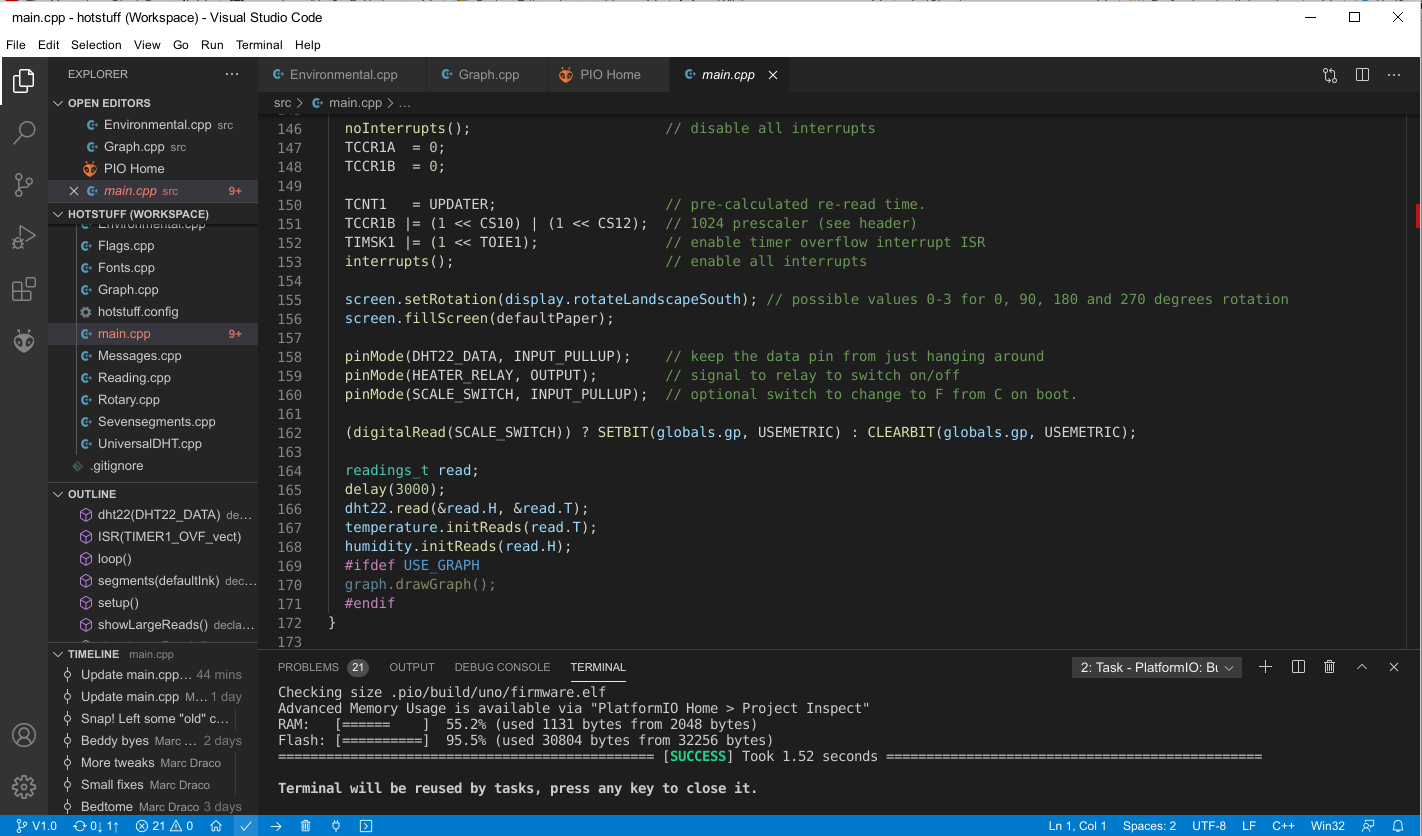Open the Selection menu

[x=96, y=45]
